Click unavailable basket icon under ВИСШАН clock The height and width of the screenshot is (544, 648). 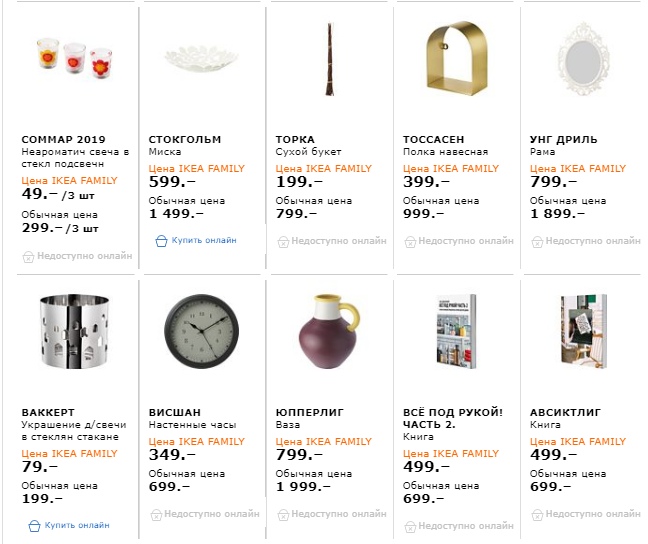tap(156, 512)
